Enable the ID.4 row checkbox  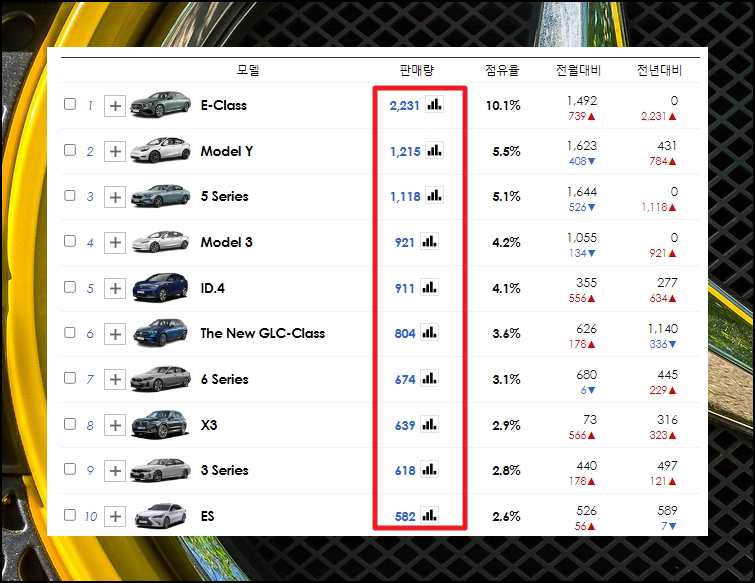(70, 287)
